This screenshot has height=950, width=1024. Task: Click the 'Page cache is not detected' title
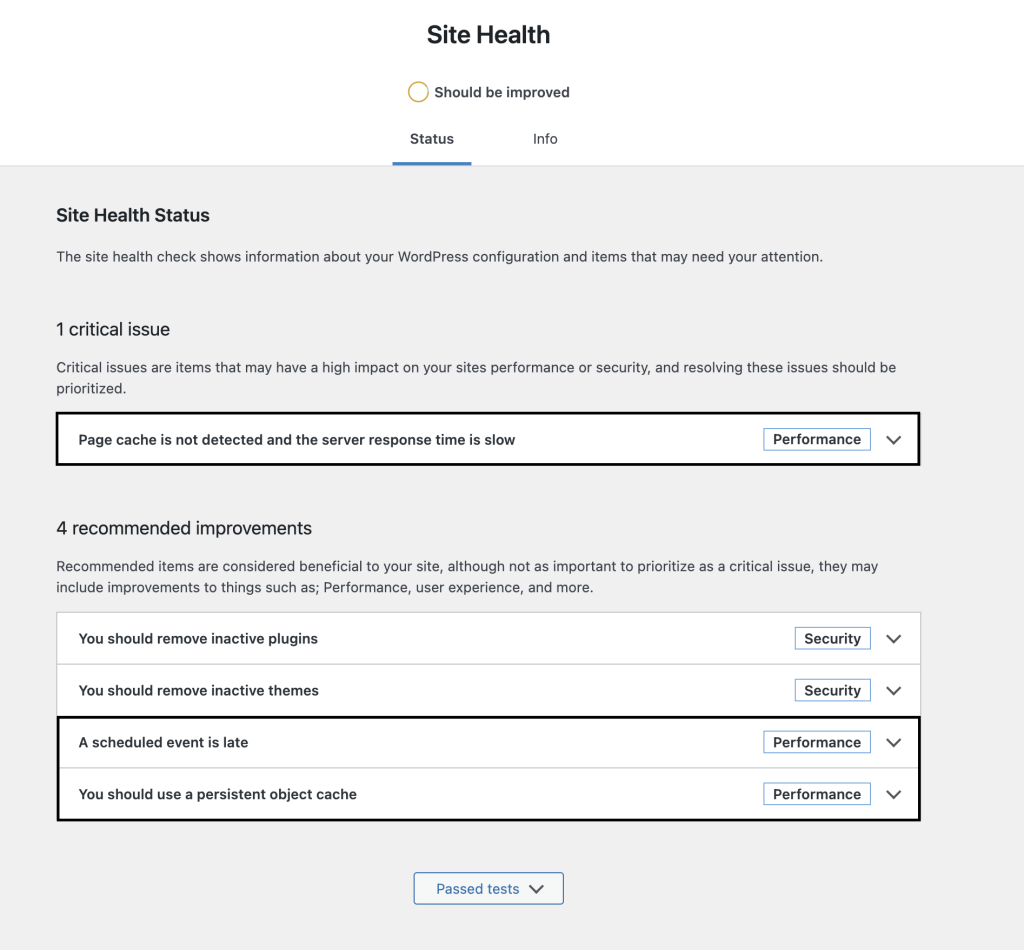pos(297,440)
